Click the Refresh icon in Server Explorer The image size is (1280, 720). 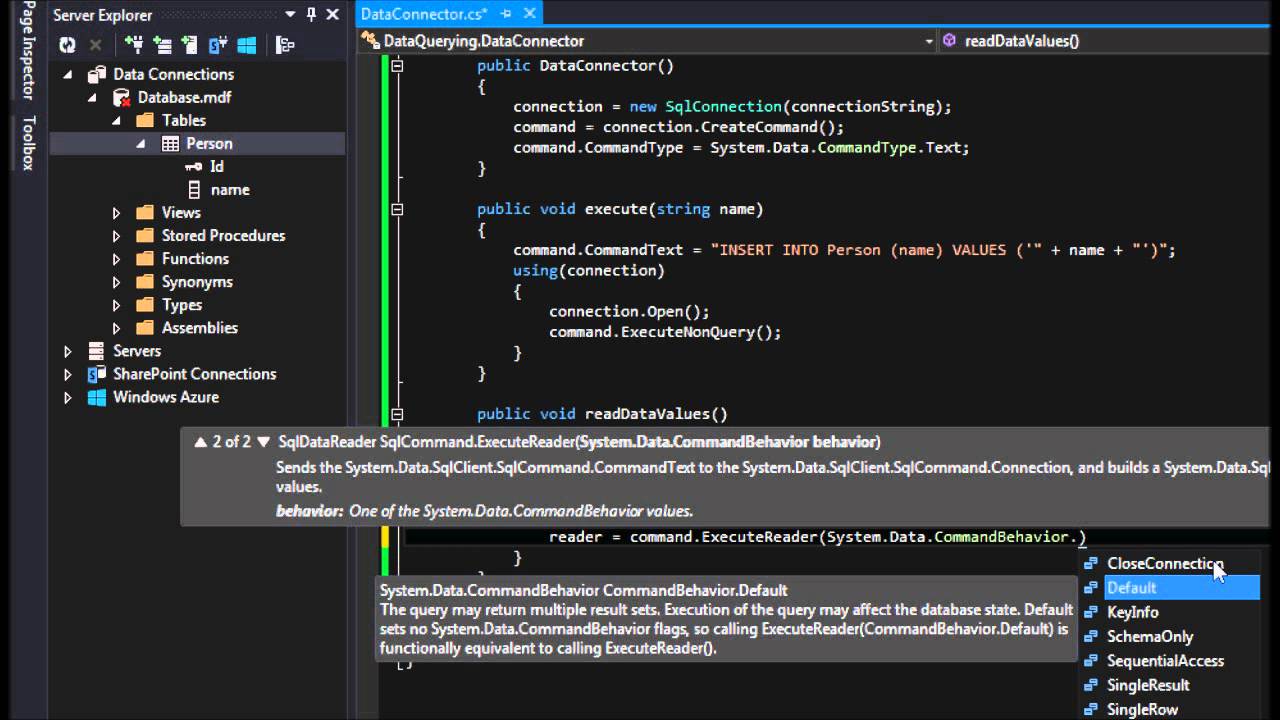(67, 45)
